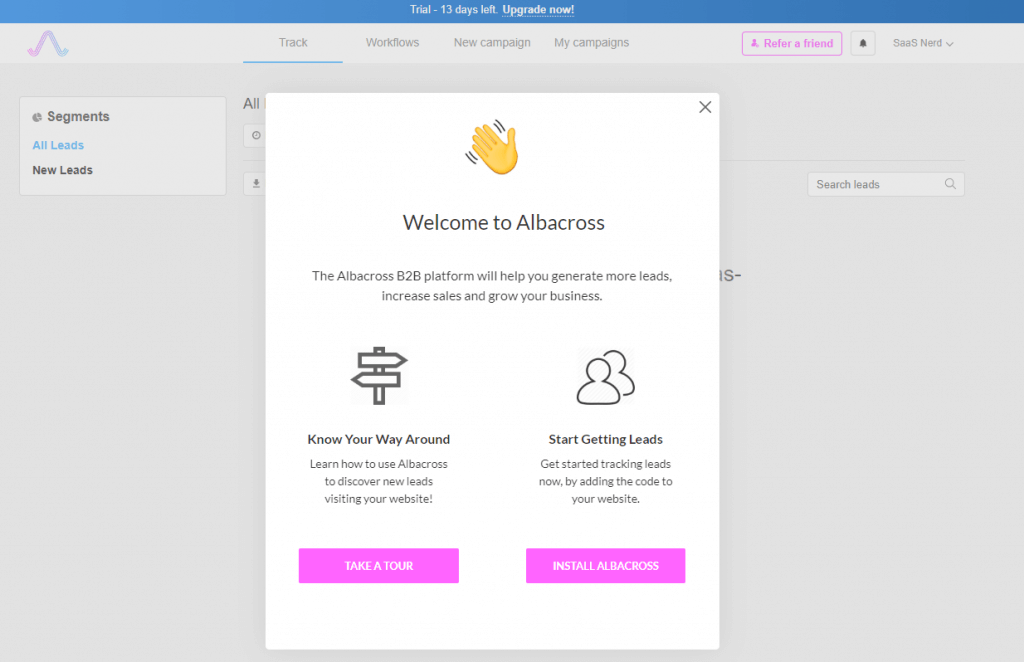Click the clock icon beside the leads list
The image size is (1024, 662).
point(255,136)
